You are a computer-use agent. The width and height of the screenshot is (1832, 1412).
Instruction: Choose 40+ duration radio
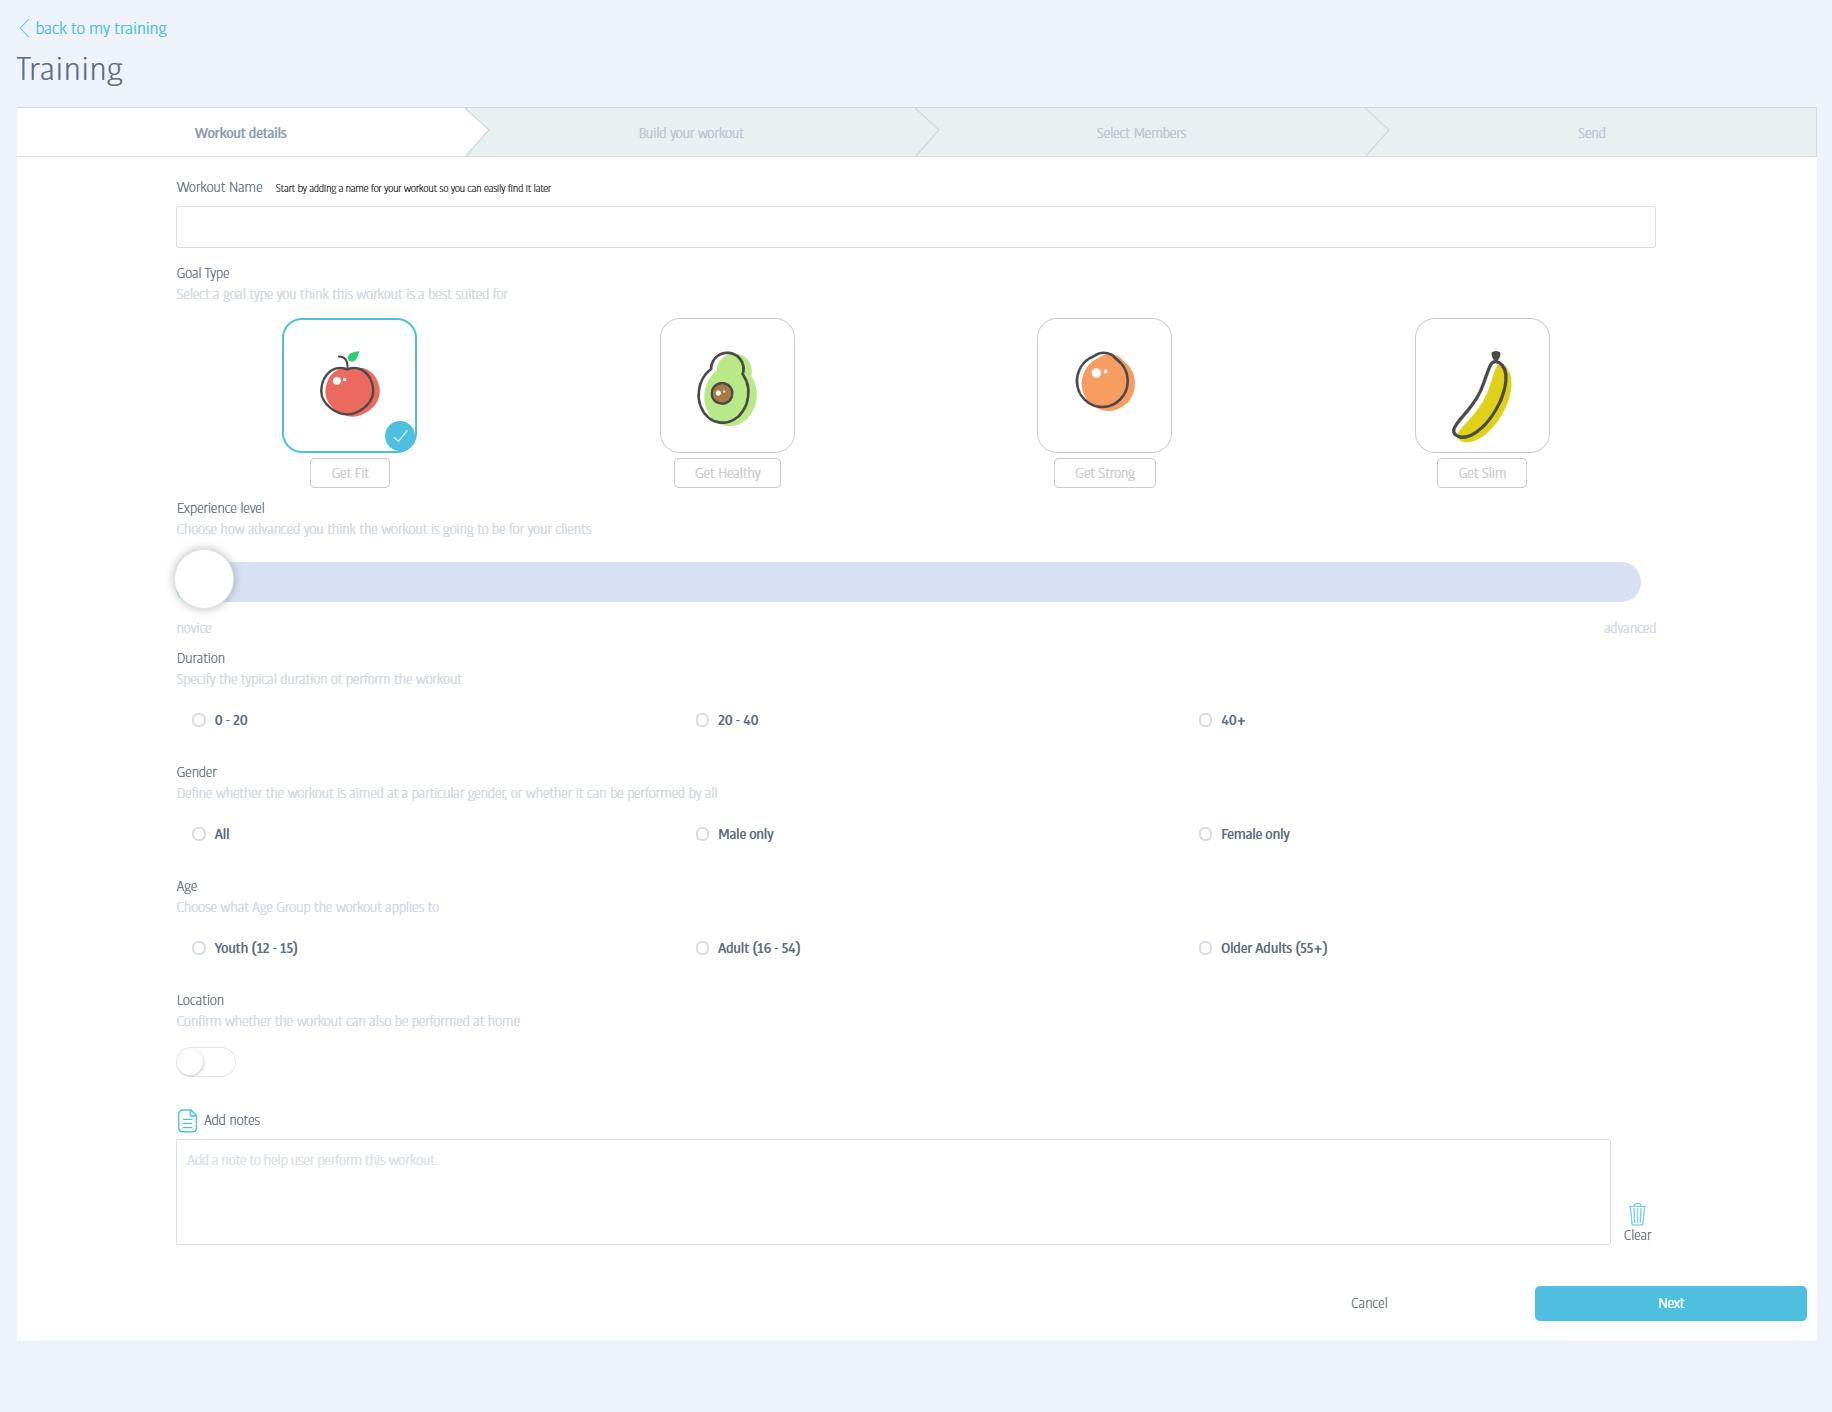click(x=1205, y=720)
